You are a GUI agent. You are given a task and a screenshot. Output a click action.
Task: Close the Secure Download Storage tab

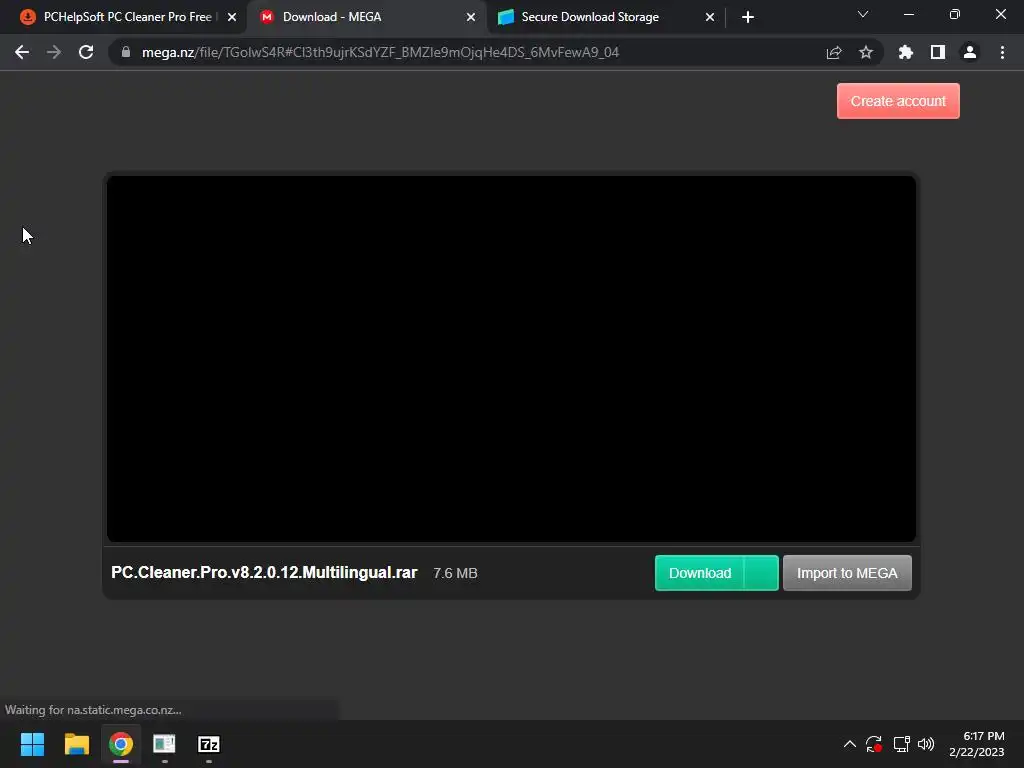tap(710, 17)
